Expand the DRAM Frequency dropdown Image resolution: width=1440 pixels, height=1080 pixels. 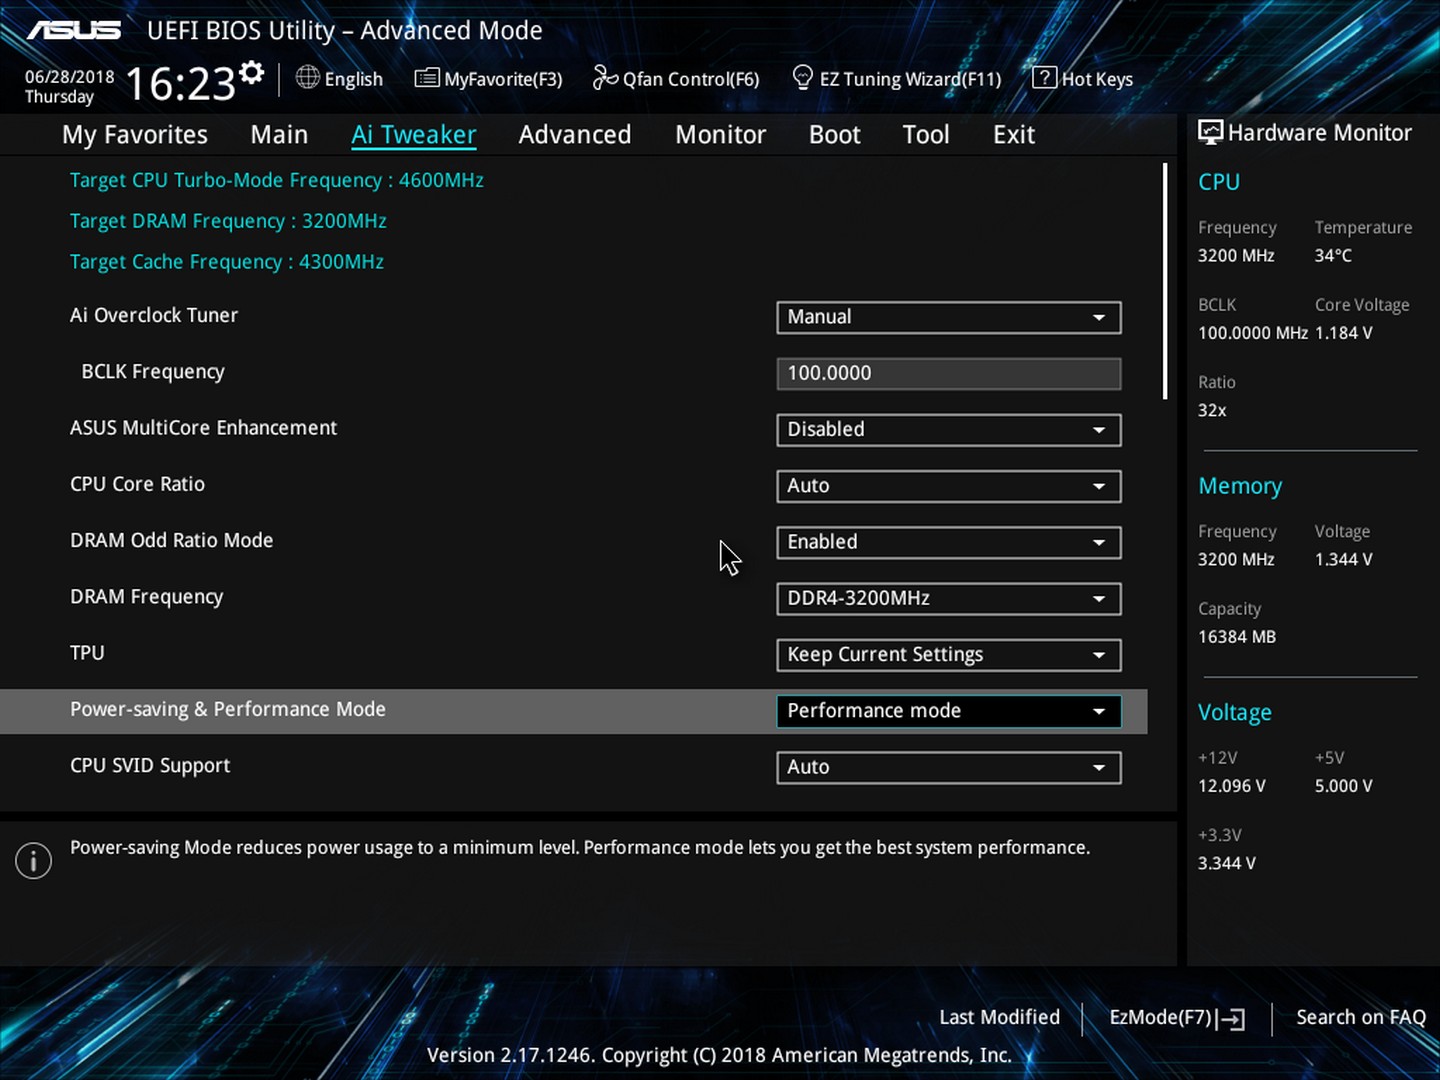948,598
